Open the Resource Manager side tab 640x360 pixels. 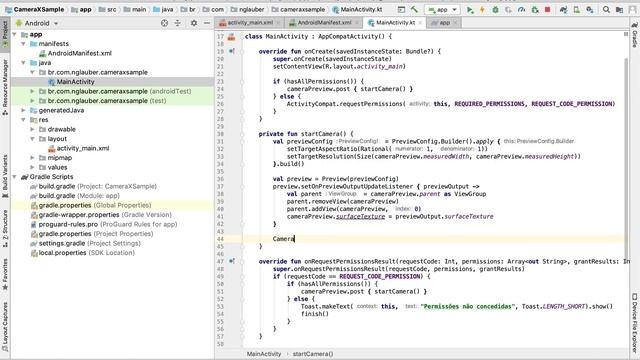pos(5,87)
